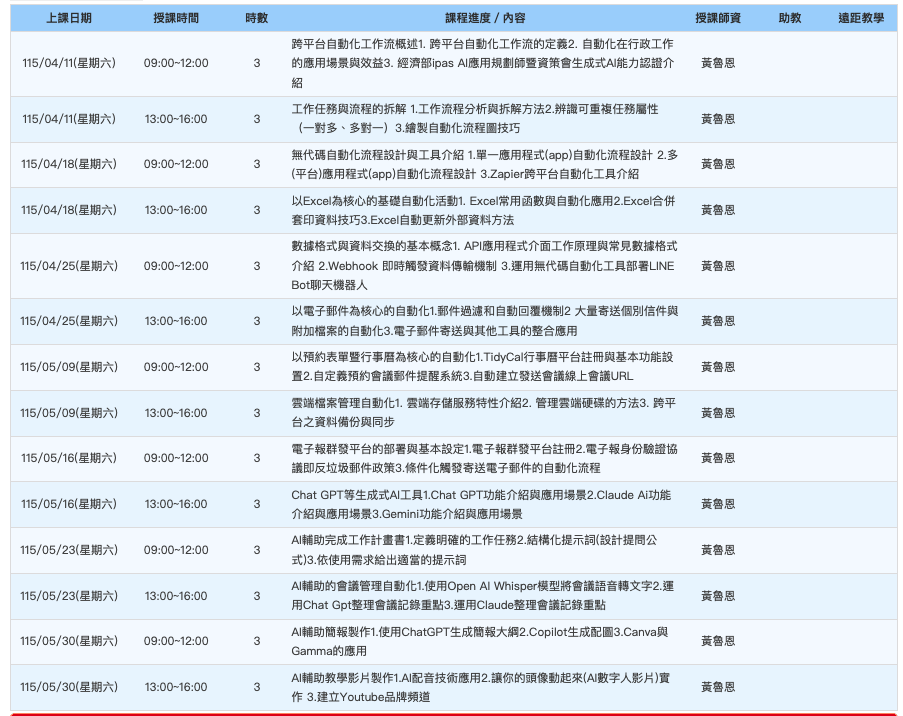Click the 上課日期 column header
The image size is (903, 716).
click(69, 18)
